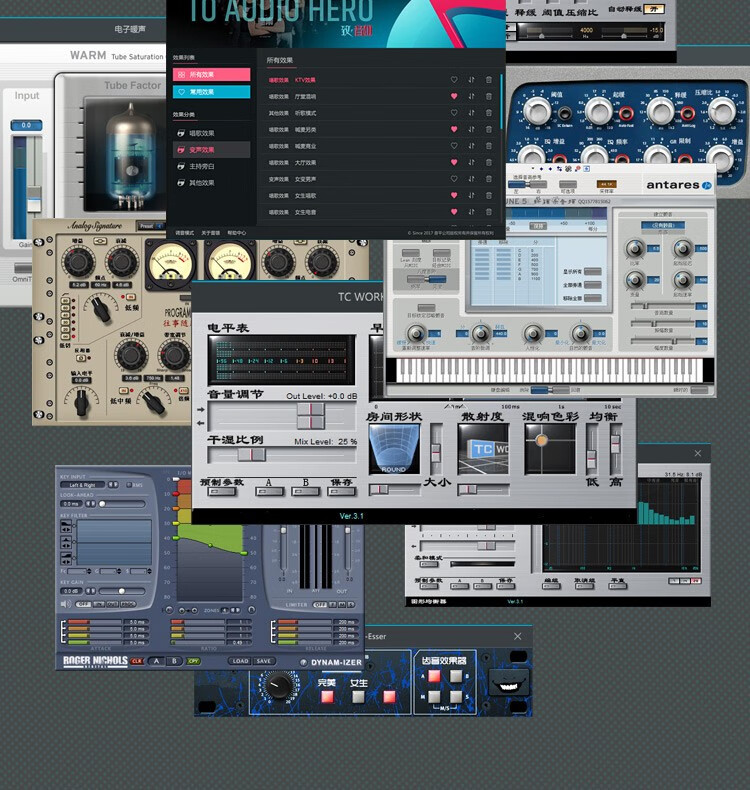Click the green CPY button in Dynam-izer
Screen dimensions: 750x790
pos(193,661)
